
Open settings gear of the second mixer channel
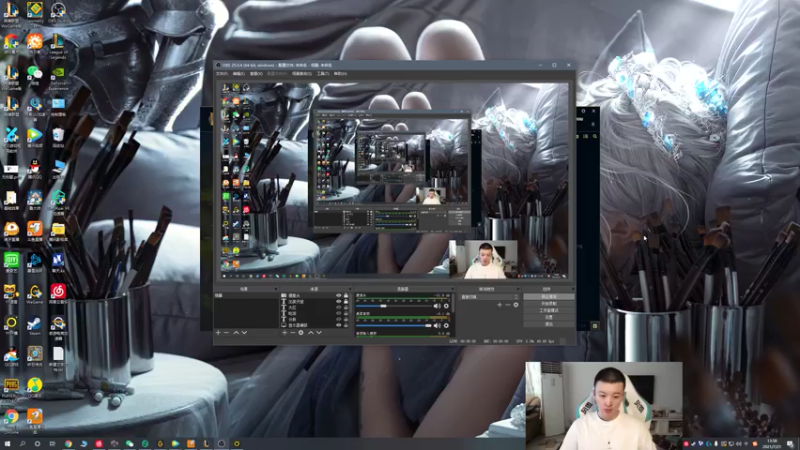tap(446, 326)
